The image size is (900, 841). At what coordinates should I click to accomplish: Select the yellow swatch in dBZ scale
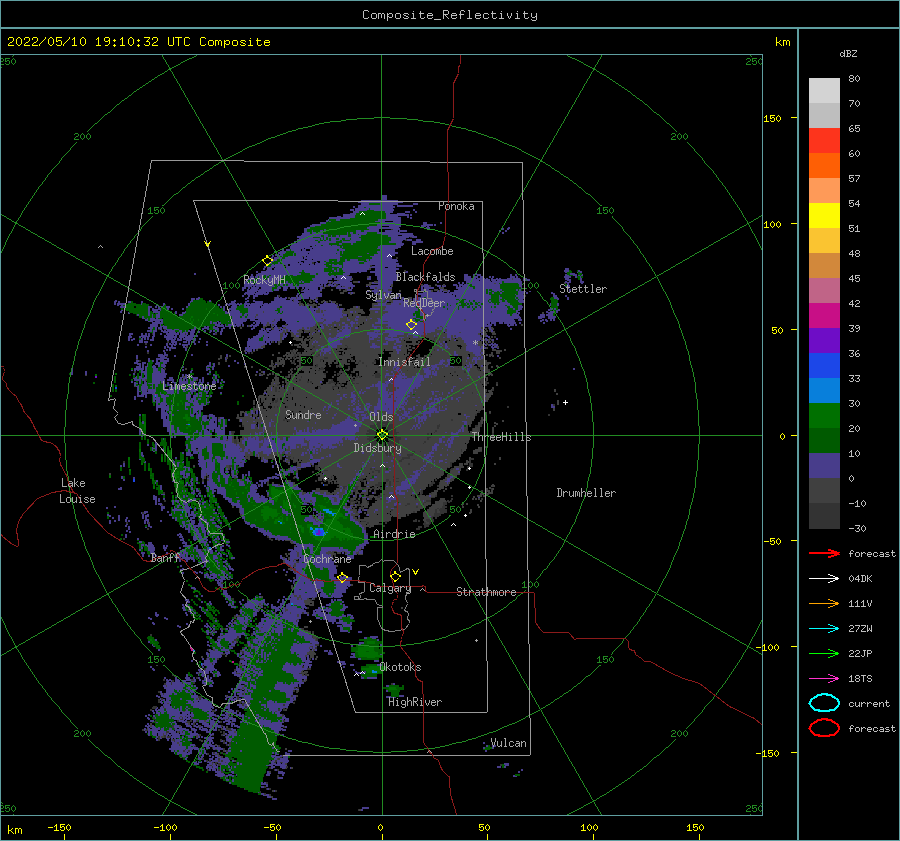pyautogui.click(x=824, y=215)
